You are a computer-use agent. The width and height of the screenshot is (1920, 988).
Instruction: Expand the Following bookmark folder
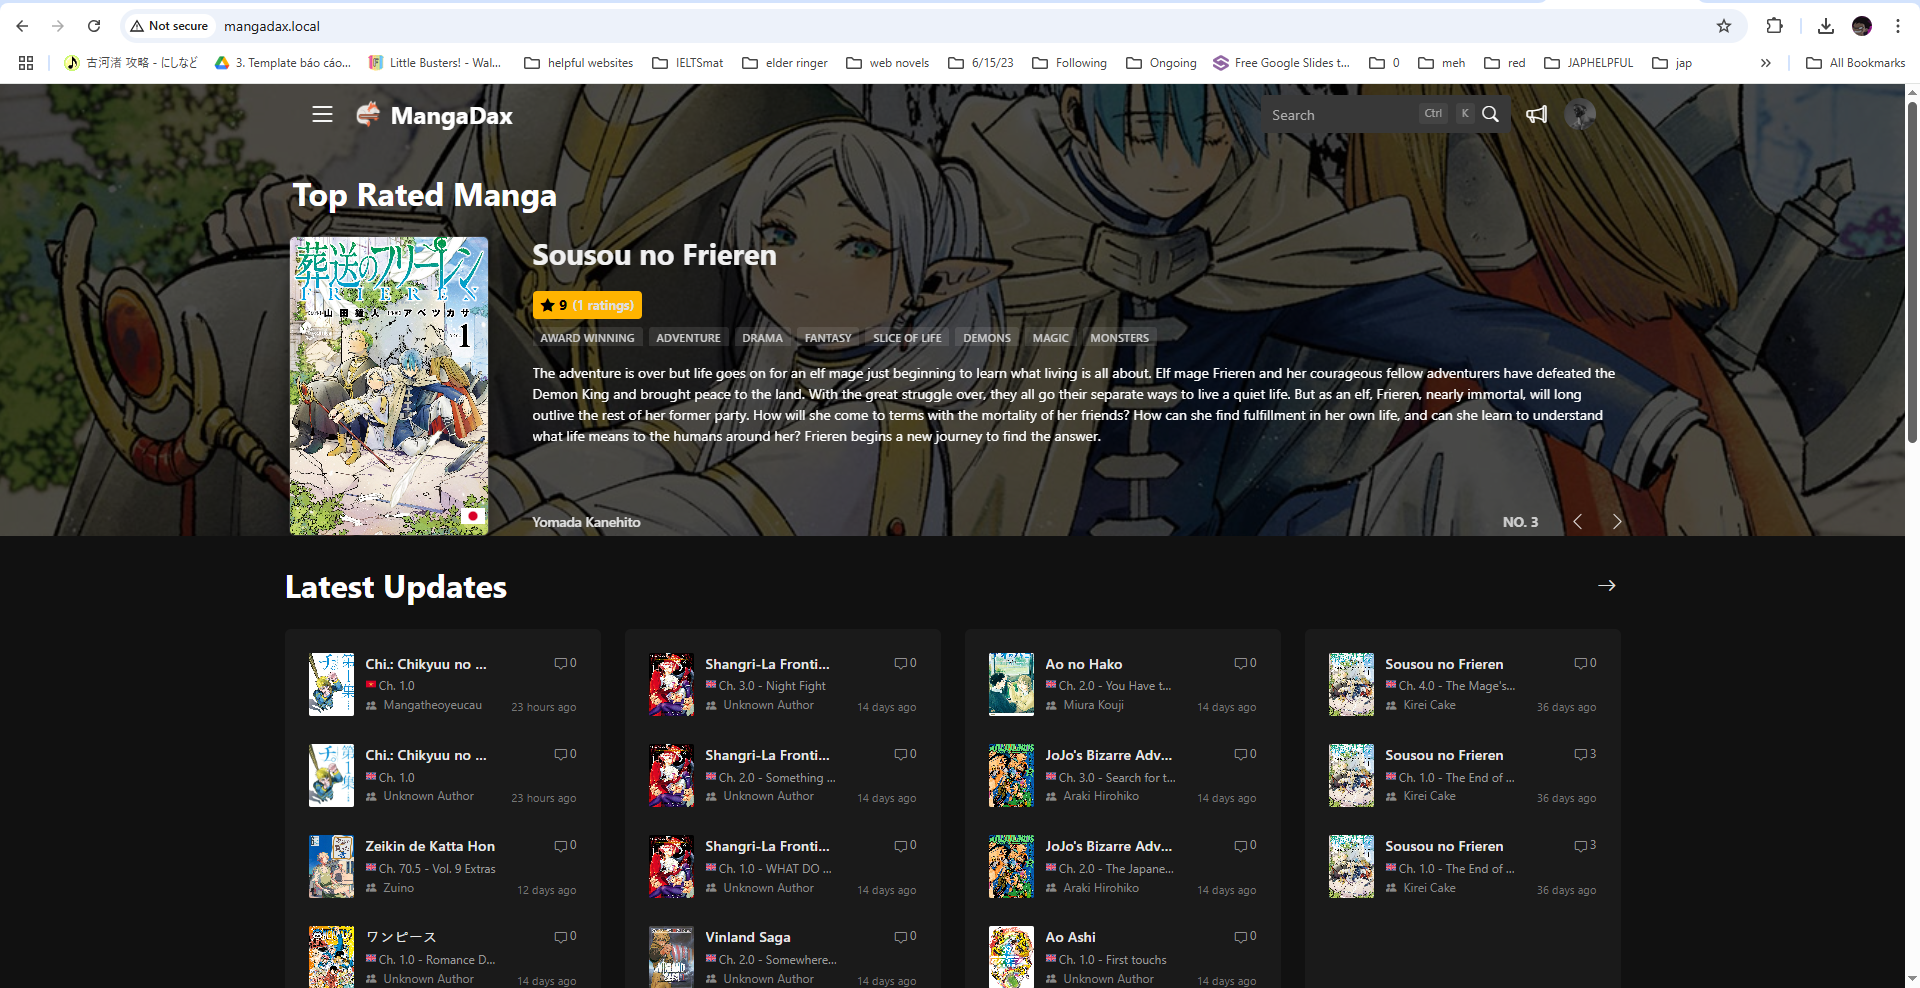point(1070,63)
